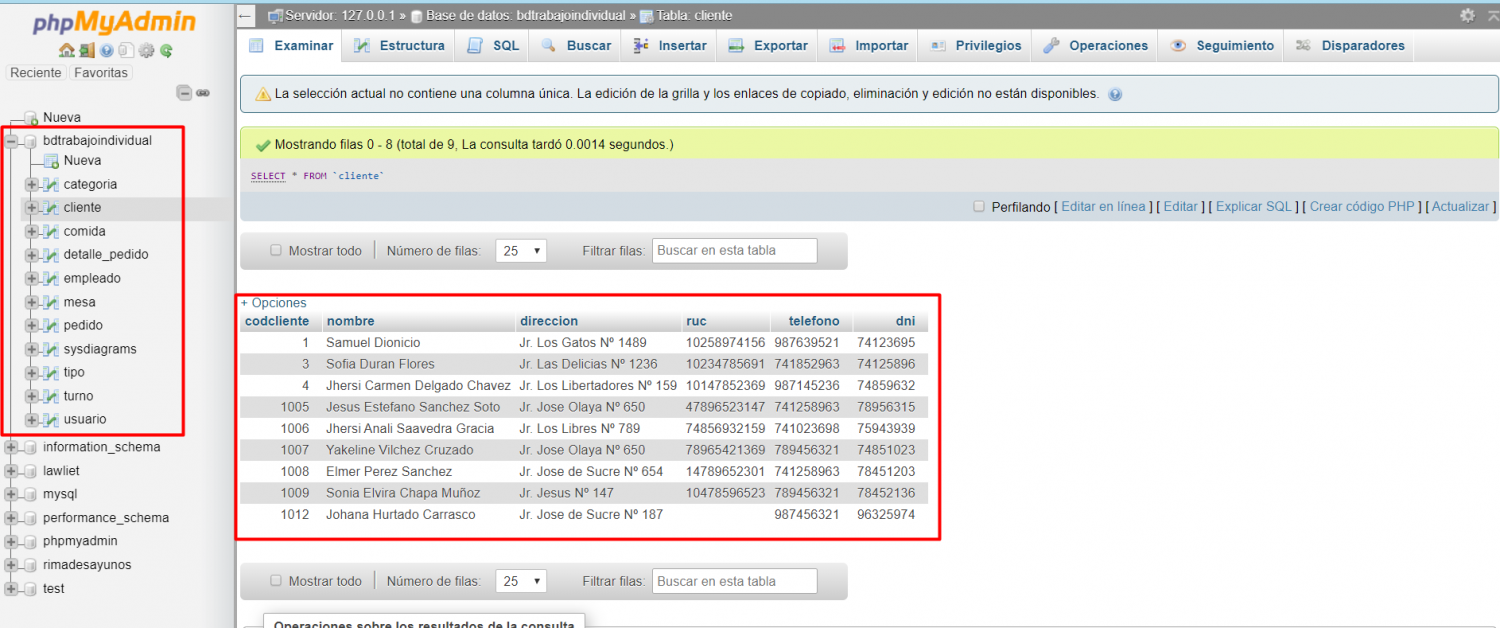Click the link chain icon in sidebar
This screenshot has height=628, width=1500.
click(203, 93)
